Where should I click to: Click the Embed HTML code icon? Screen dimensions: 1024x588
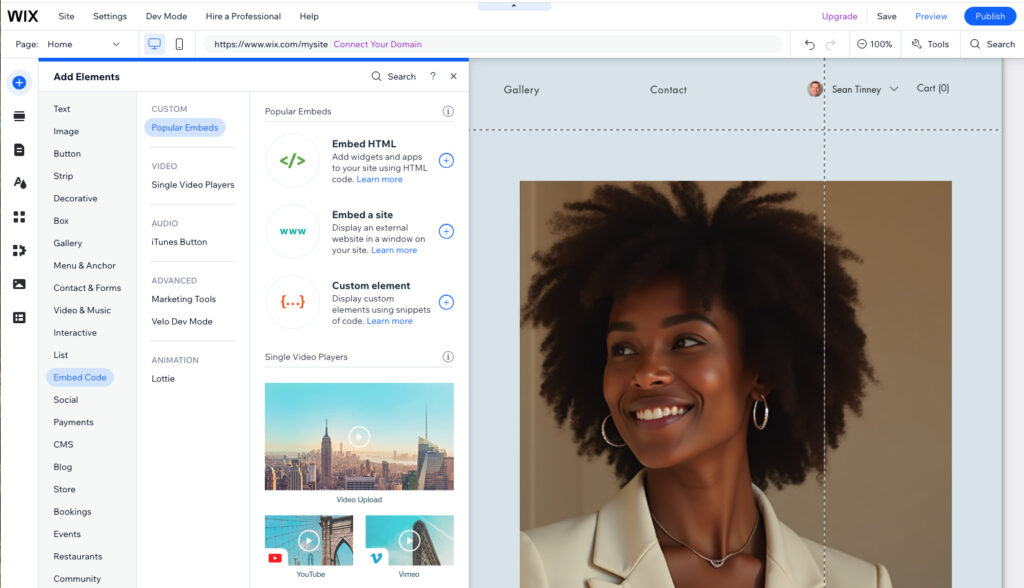(x=291, y=160)
